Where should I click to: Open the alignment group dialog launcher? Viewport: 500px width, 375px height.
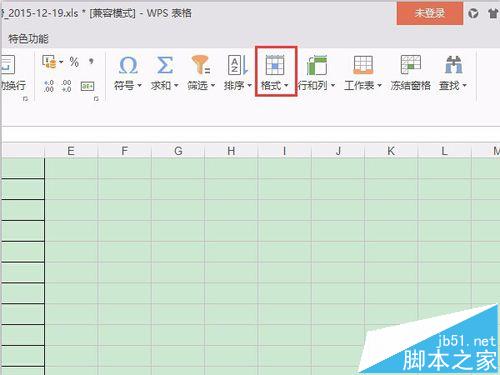coord(25,99)
